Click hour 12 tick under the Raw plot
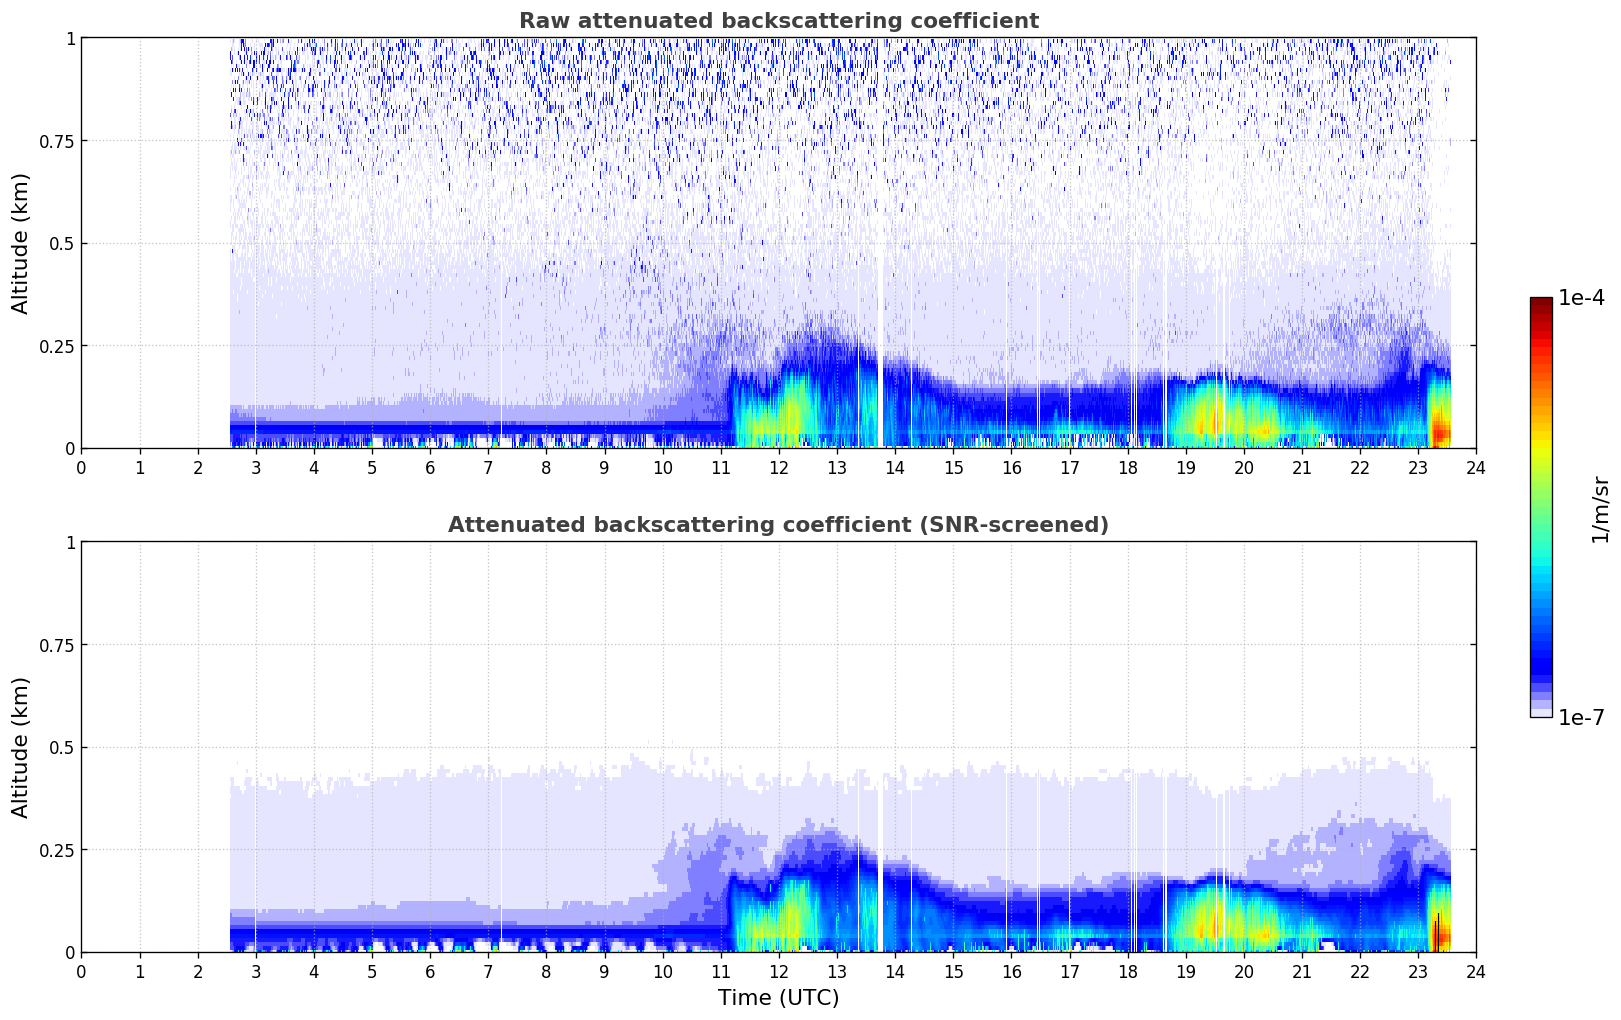1621x1020 pixels. point(779,468)
